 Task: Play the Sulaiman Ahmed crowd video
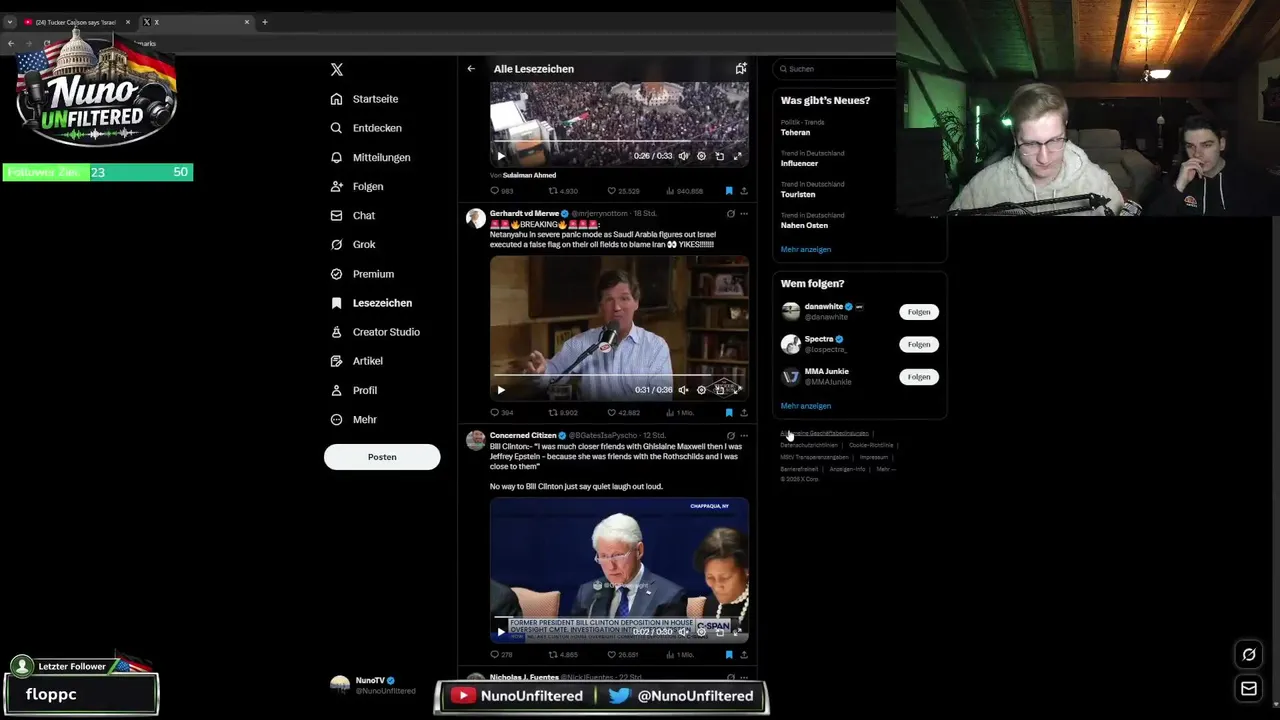(x=501, y=156)
